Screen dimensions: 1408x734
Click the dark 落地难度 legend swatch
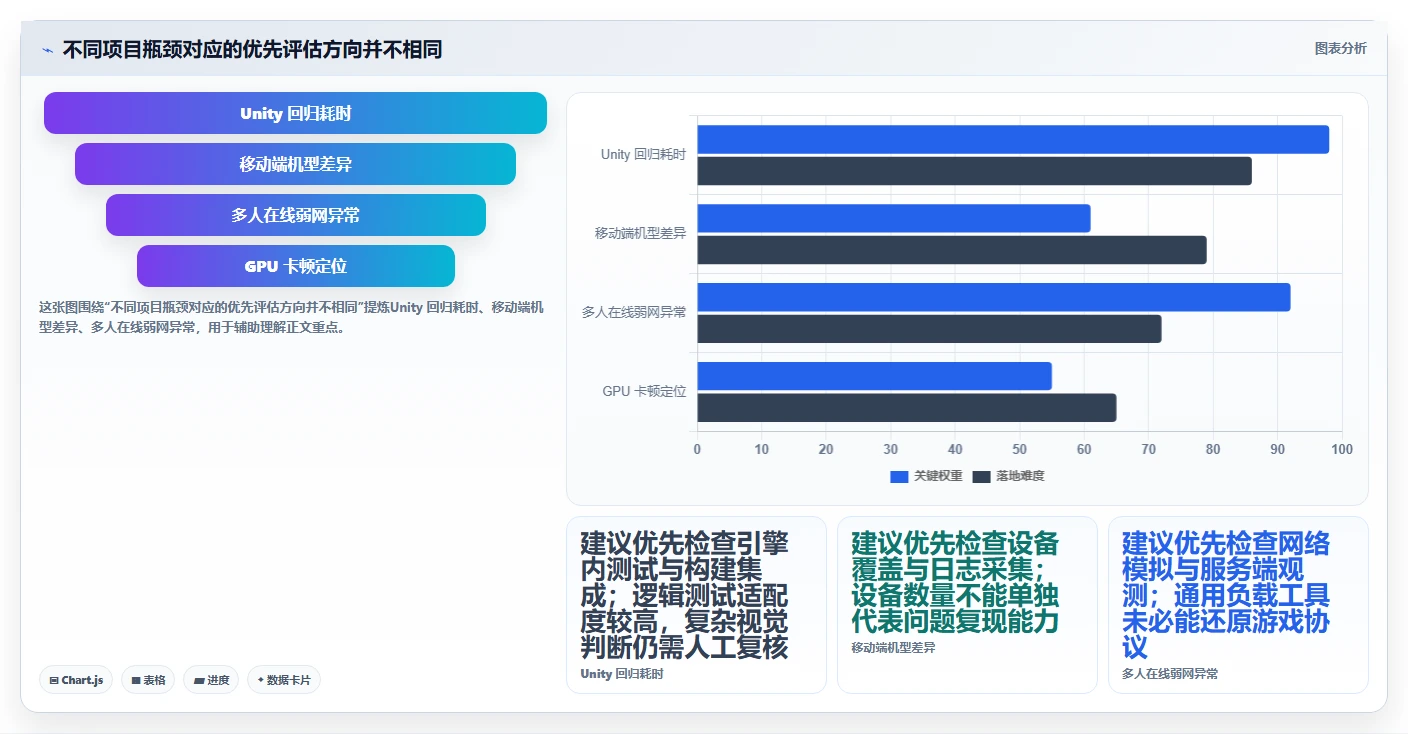tap(981, 476)
